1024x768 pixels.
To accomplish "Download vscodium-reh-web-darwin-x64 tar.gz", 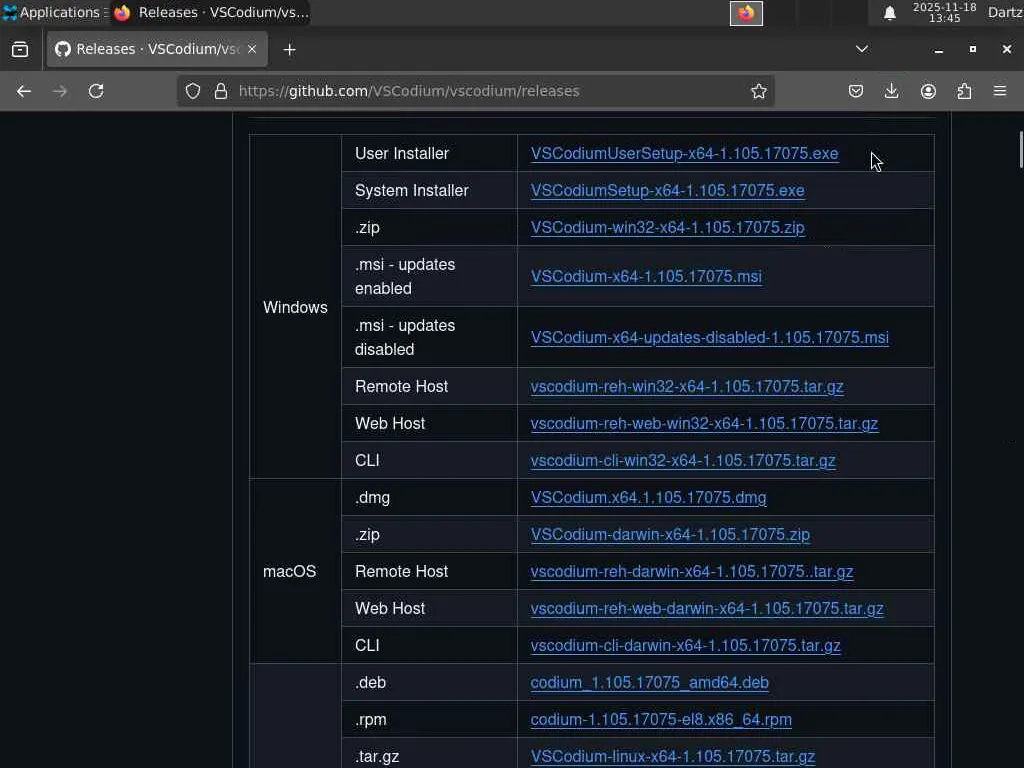I will (x=707, y=609).
